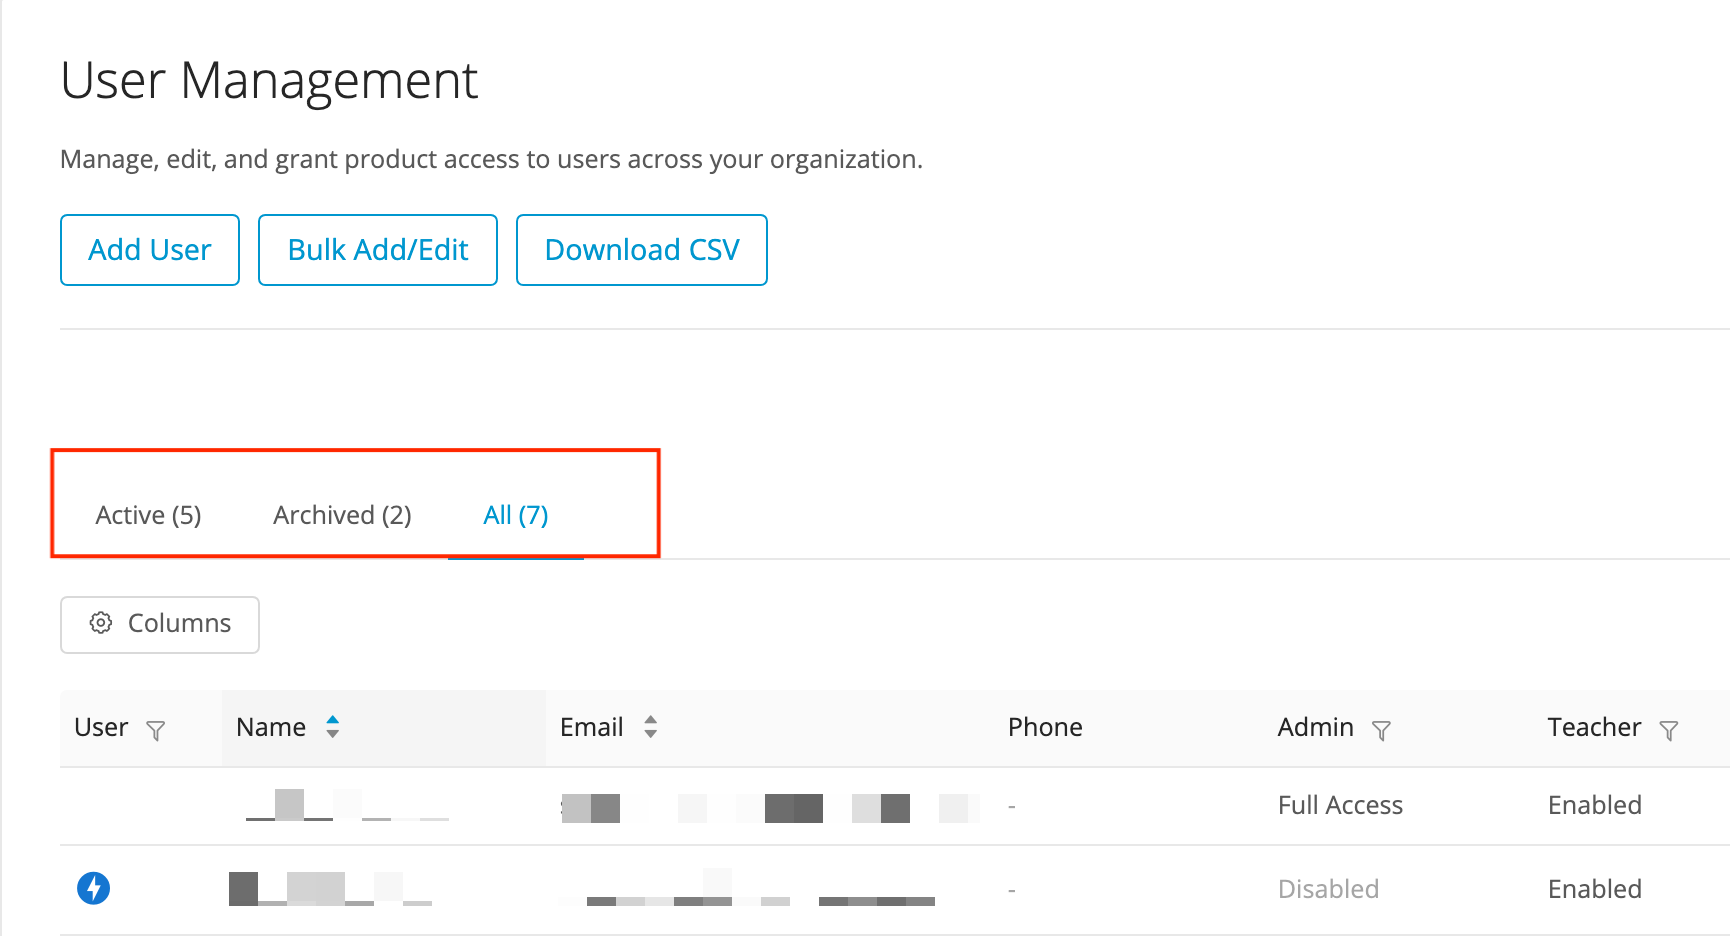Click the Disabled admin status in second row
The height and width of the screenshot is (936, 1730).
tap(1328, 889)
